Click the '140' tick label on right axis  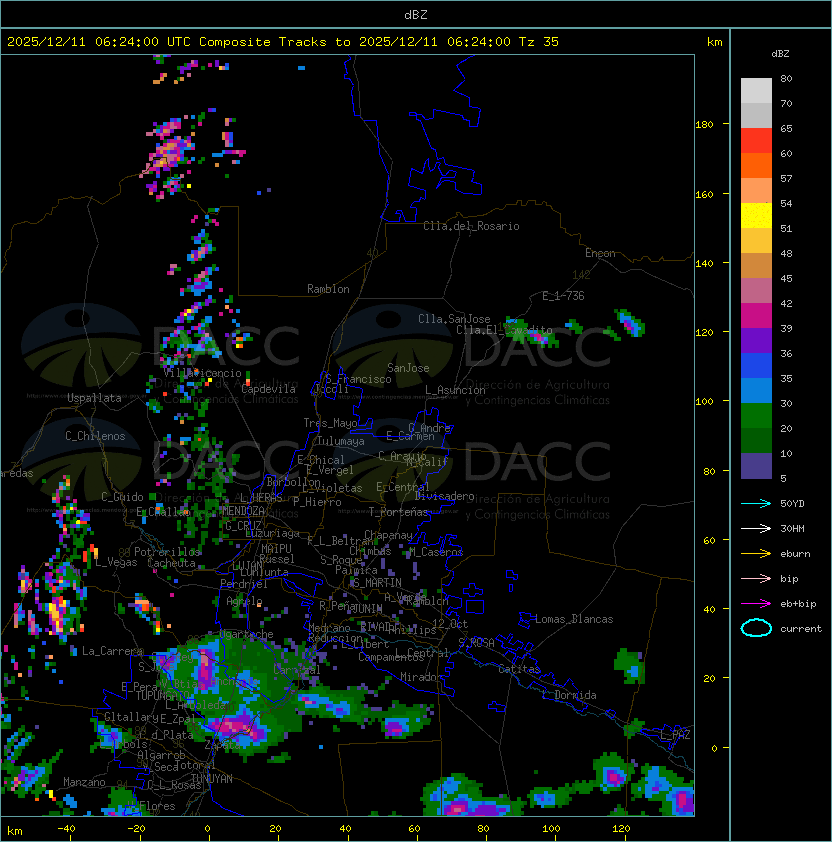[704, 264]
